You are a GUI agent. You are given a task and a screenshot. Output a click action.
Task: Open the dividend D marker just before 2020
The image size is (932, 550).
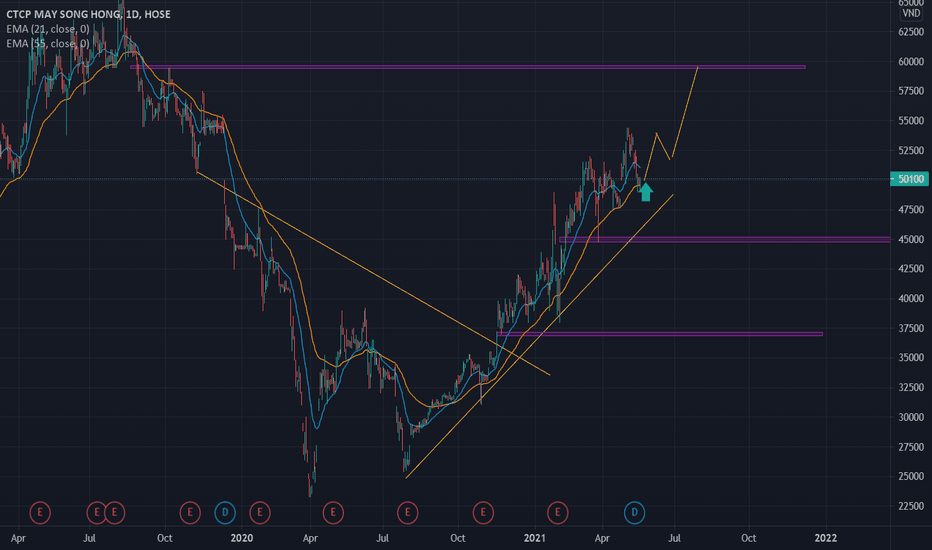pos(225,513)
